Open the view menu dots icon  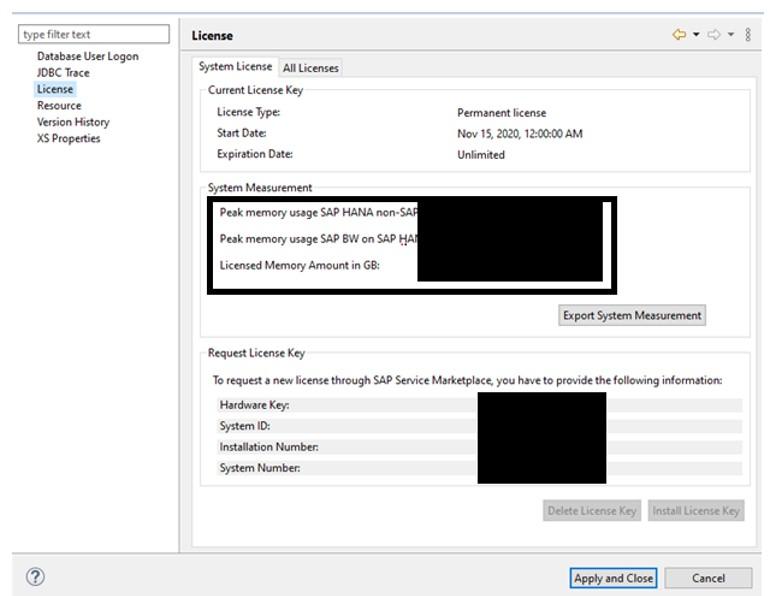pyautogui.click(x=748, y=35)
